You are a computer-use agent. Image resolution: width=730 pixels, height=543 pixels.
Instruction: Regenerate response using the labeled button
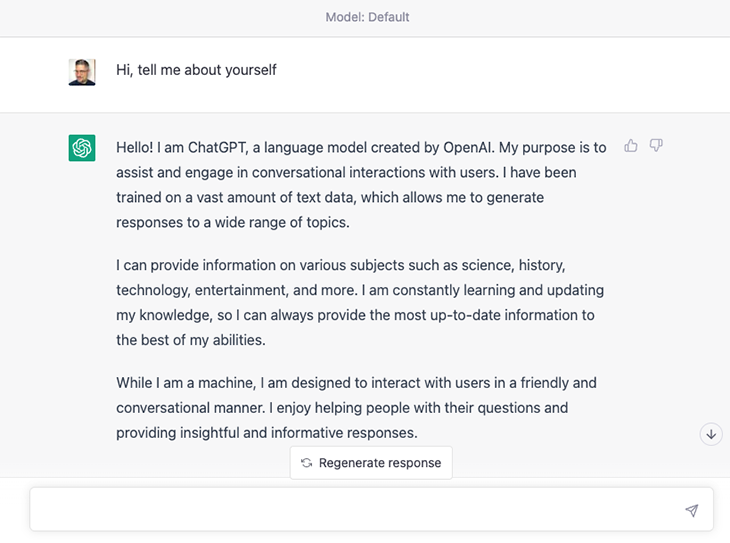tap(371, 463)
